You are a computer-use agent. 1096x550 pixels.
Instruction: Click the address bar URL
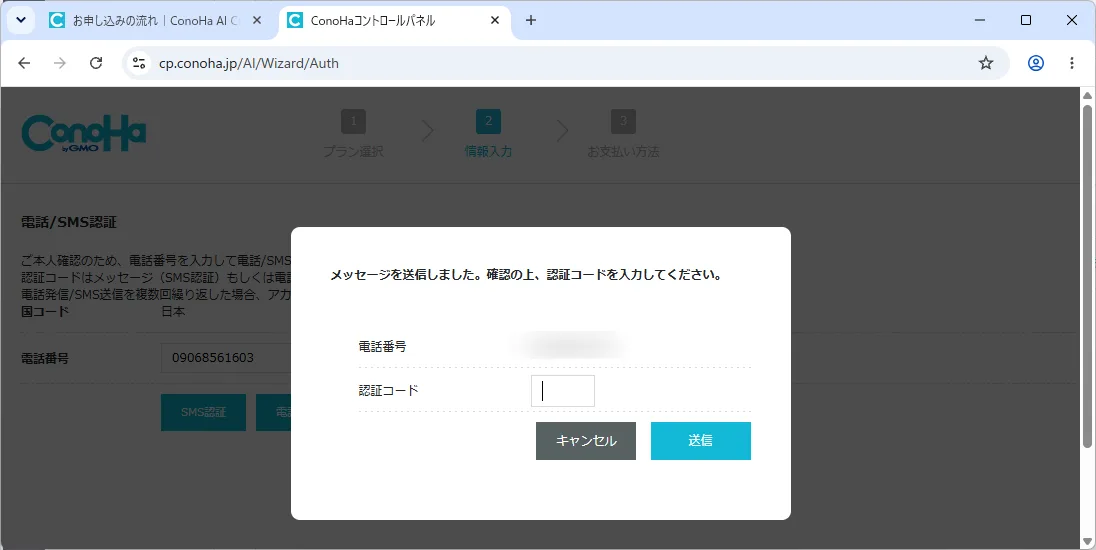pos(249,63)
